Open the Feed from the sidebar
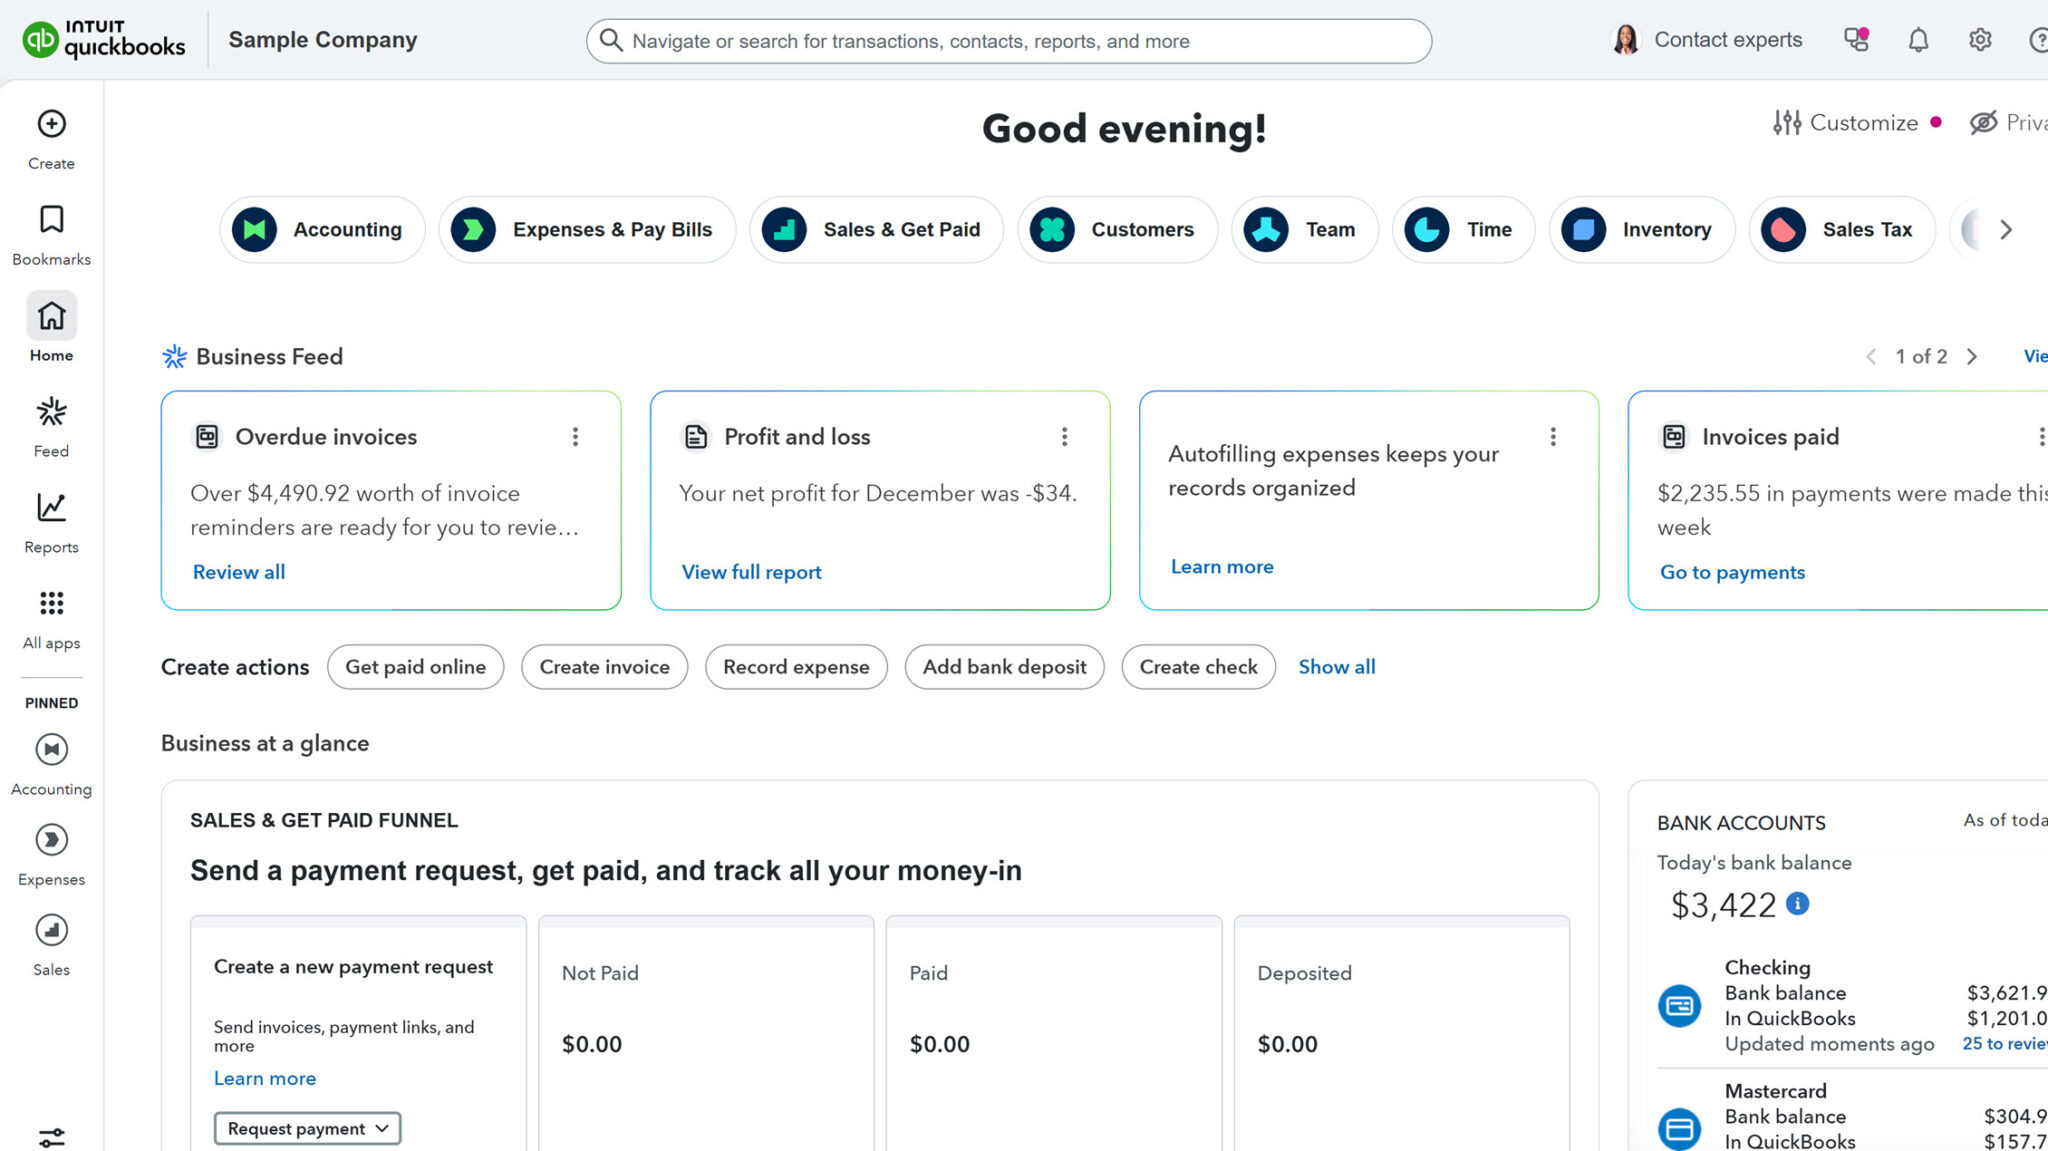The width and height of the screenshot is (2048, 1151). [50, 424]
